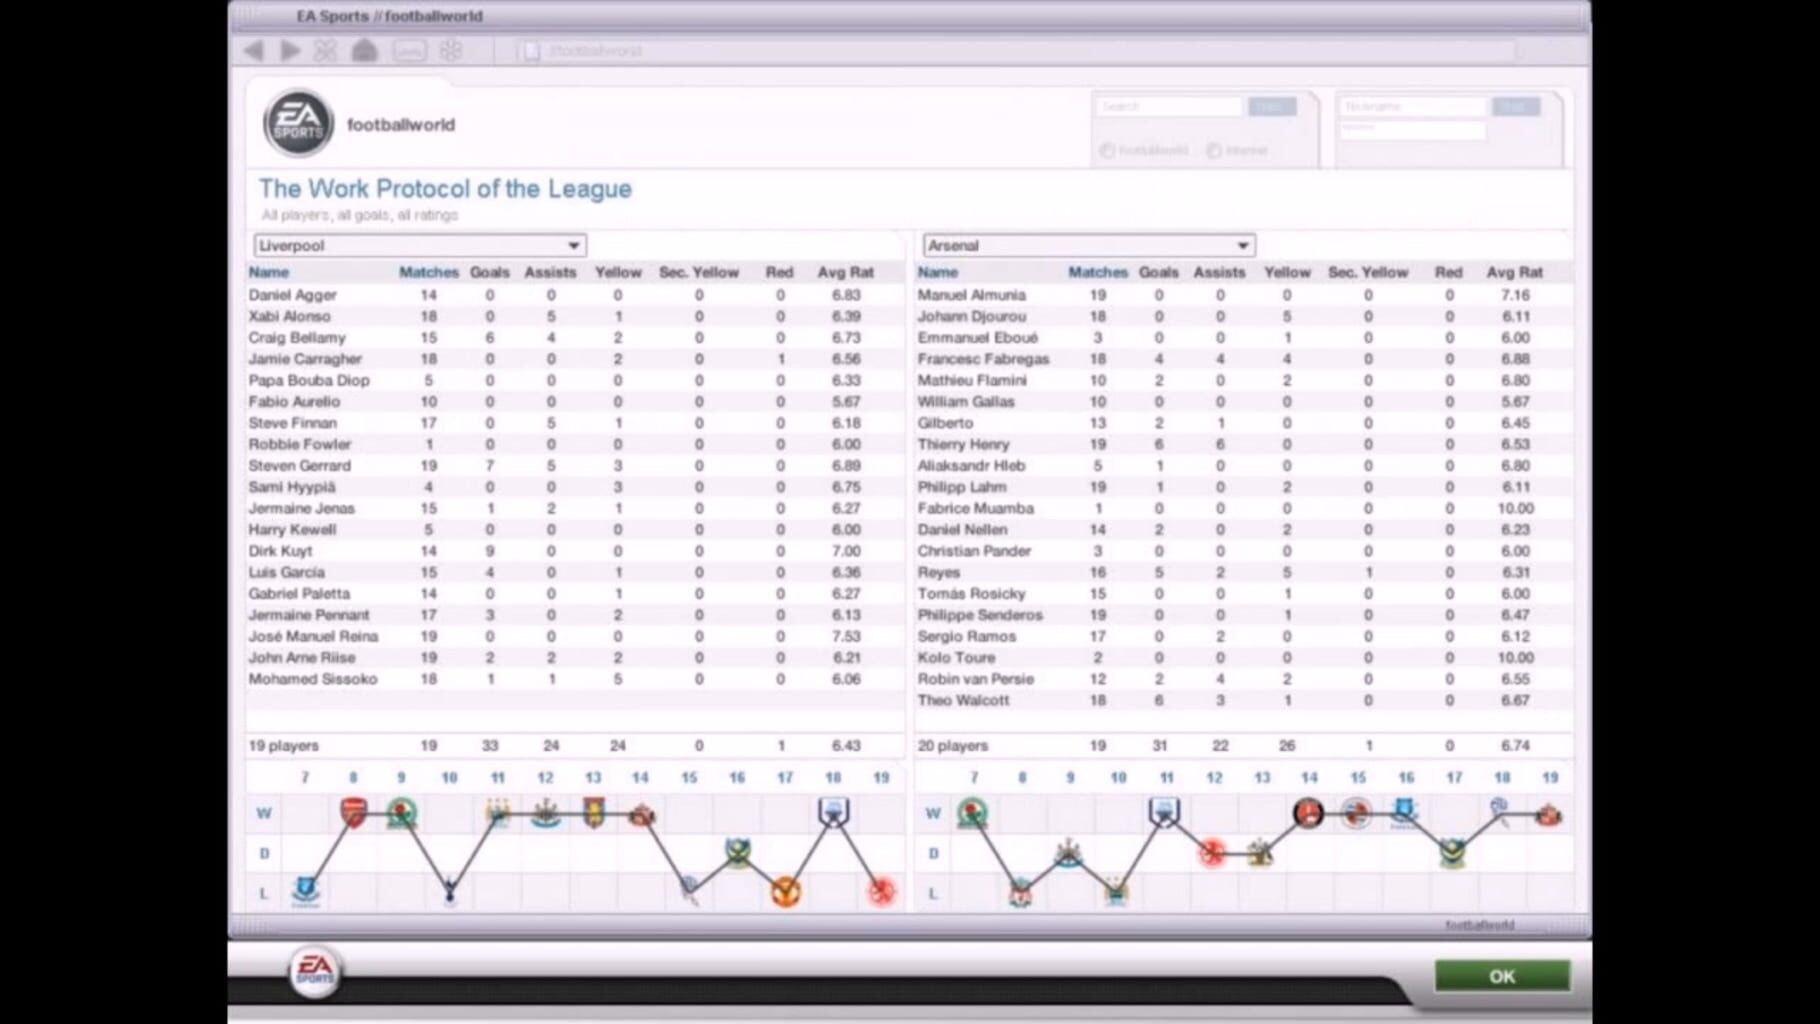Click the button beside the Search field
The image size is (1820, 1024).
[1271, 106]
